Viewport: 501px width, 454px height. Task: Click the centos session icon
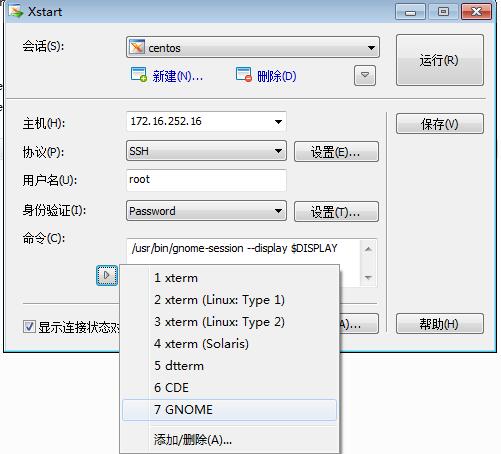137,47
